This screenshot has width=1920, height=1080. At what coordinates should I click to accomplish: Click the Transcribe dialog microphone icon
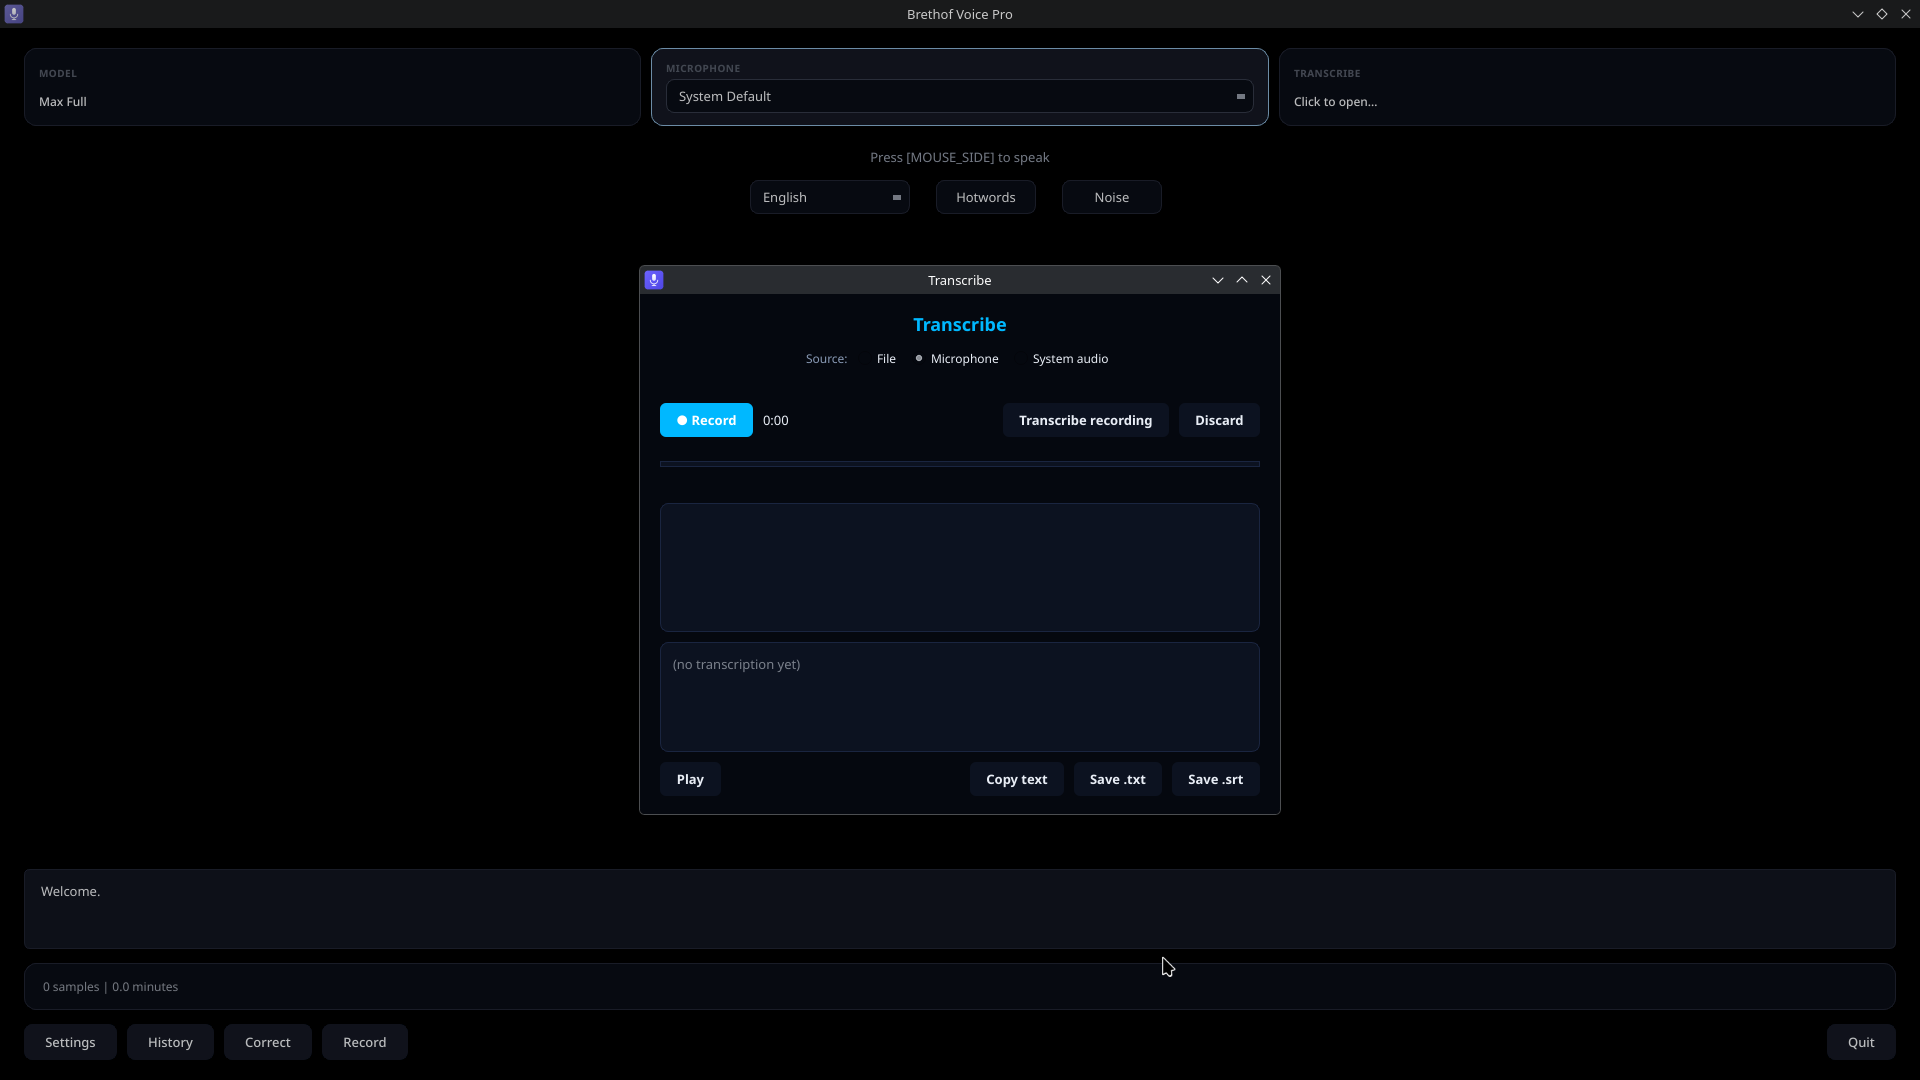(654, 280)
